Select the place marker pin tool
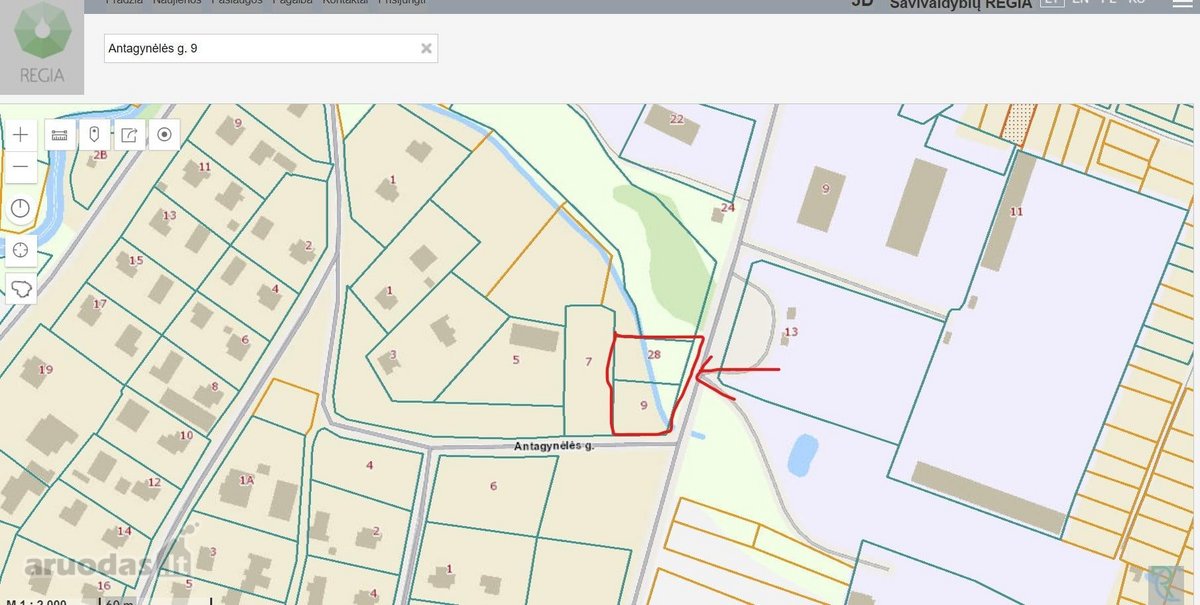This screenshot has height=605, width=1200. 94,134
